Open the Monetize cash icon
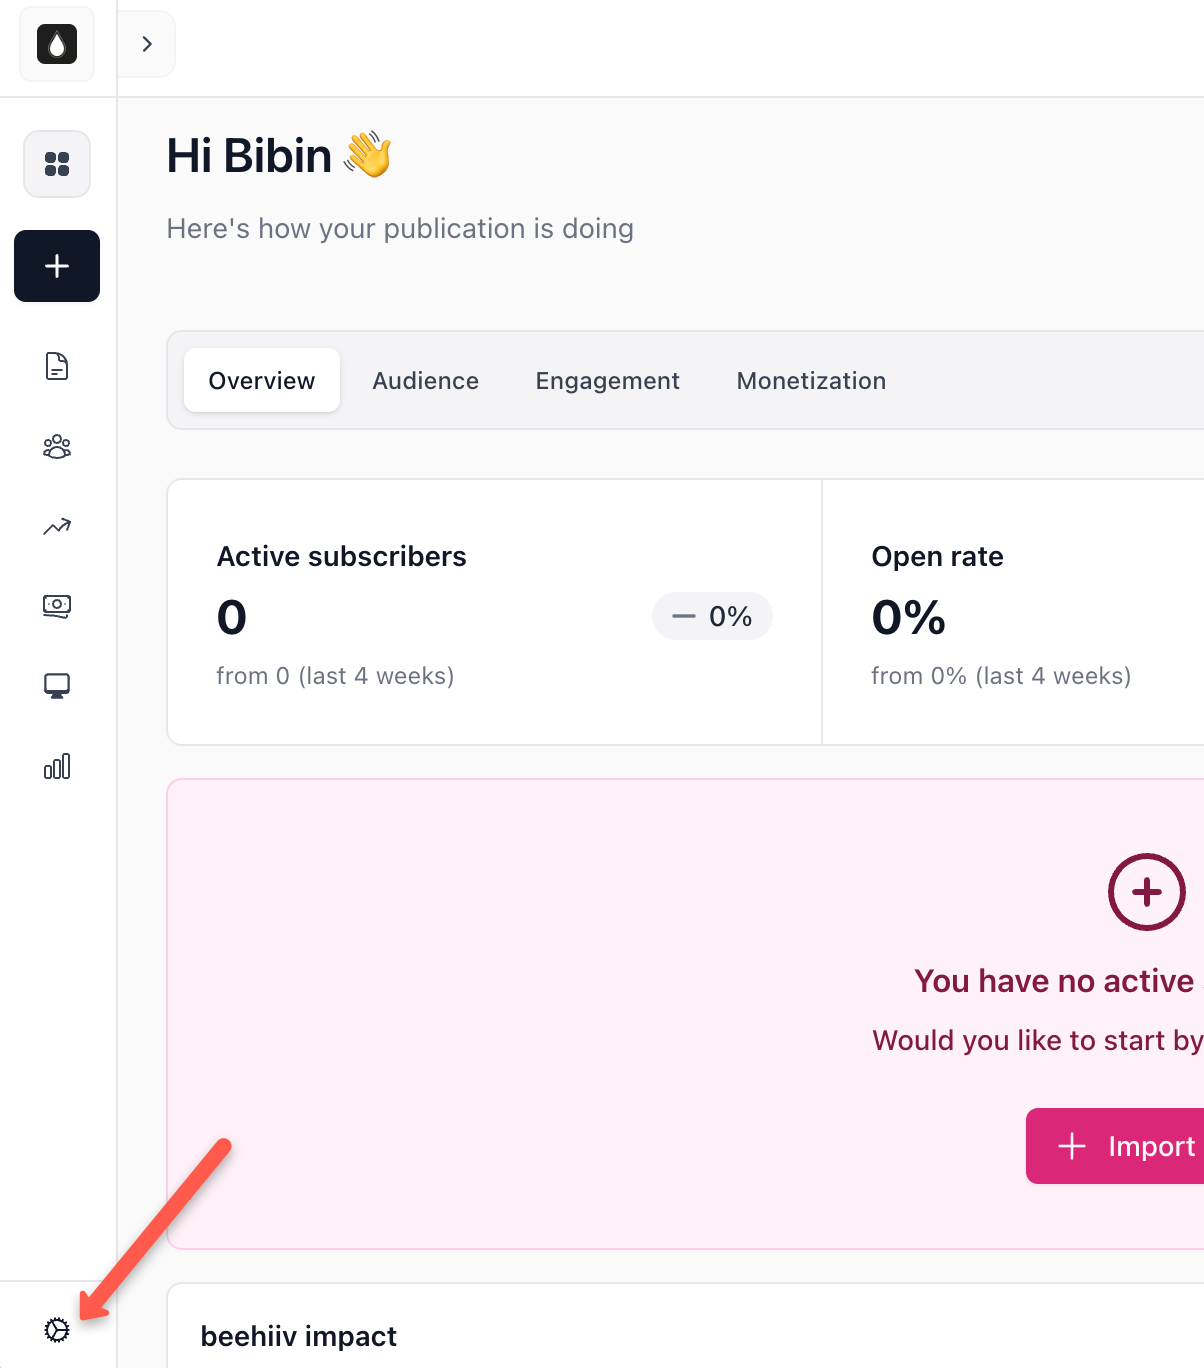Viewport: 1204px width, 1368px height. tap(57, 606)
